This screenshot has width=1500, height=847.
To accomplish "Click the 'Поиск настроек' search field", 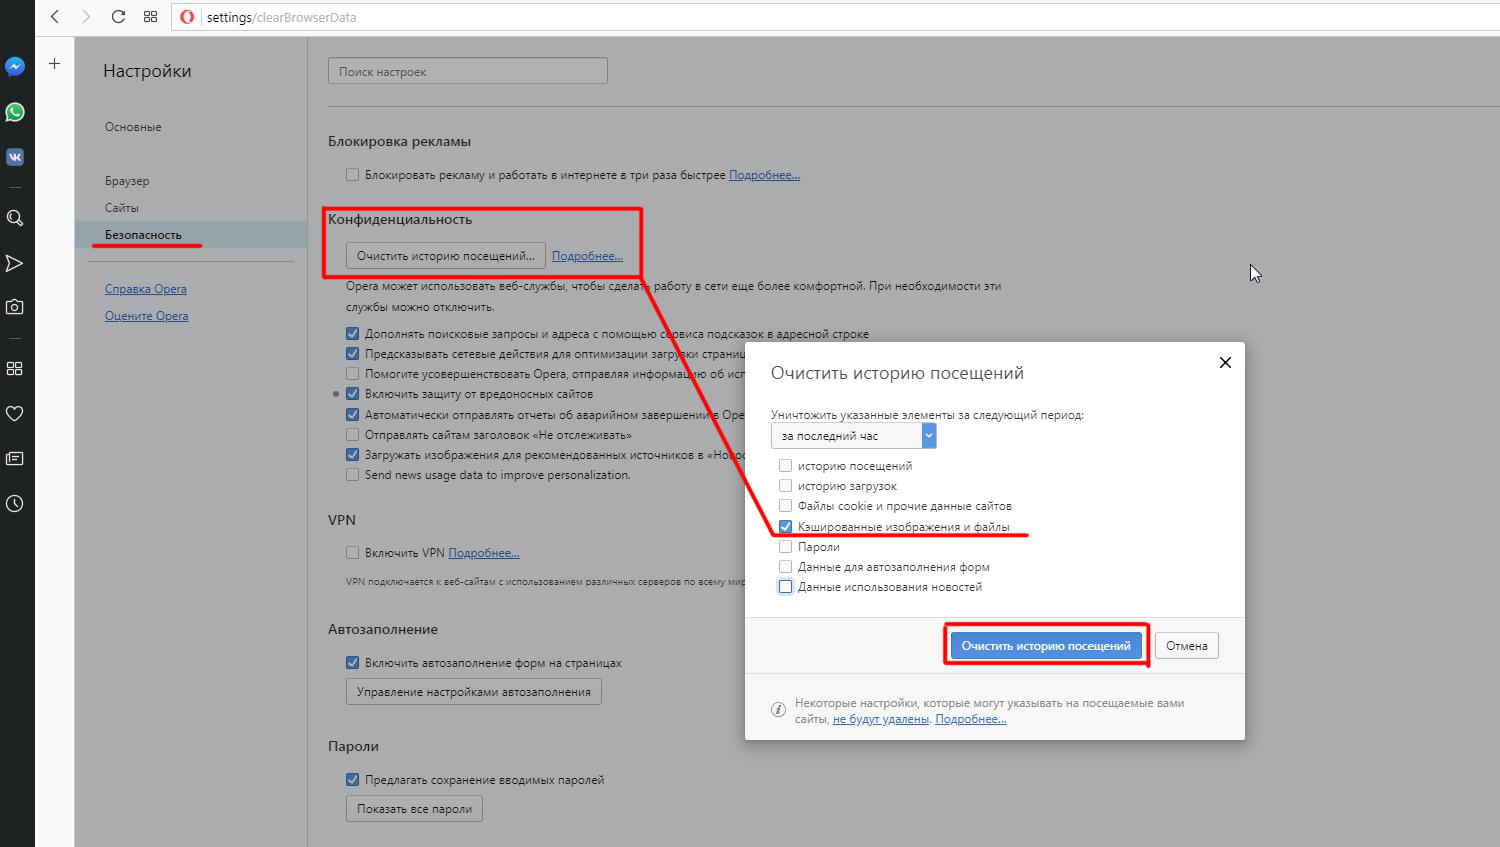I will (x=468, y=71).
